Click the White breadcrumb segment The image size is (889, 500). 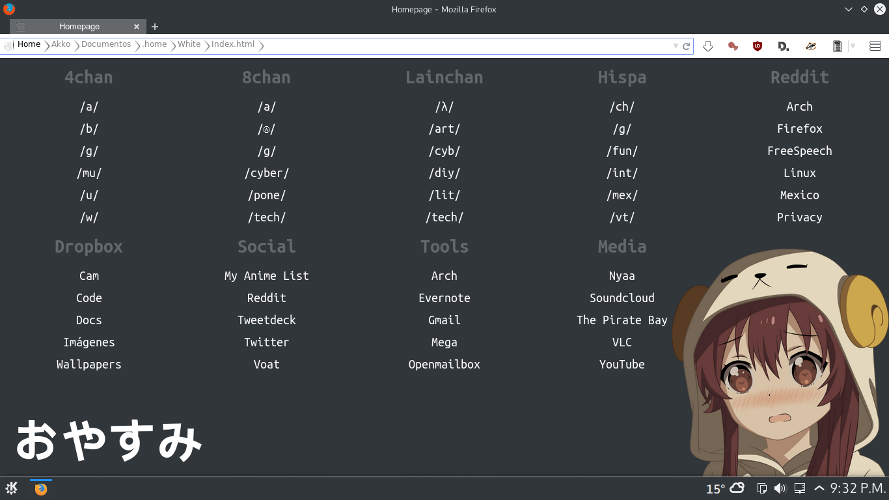pyautogui.click(x=189, y=44)
